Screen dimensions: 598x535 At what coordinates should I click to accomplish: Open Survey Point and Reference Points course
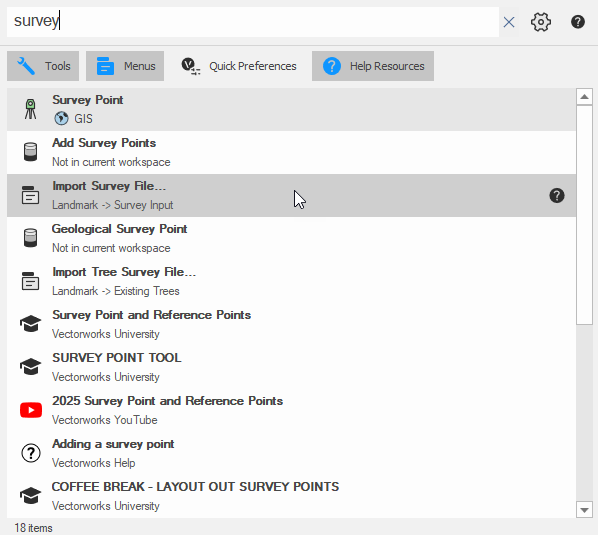tap(291, 325)
